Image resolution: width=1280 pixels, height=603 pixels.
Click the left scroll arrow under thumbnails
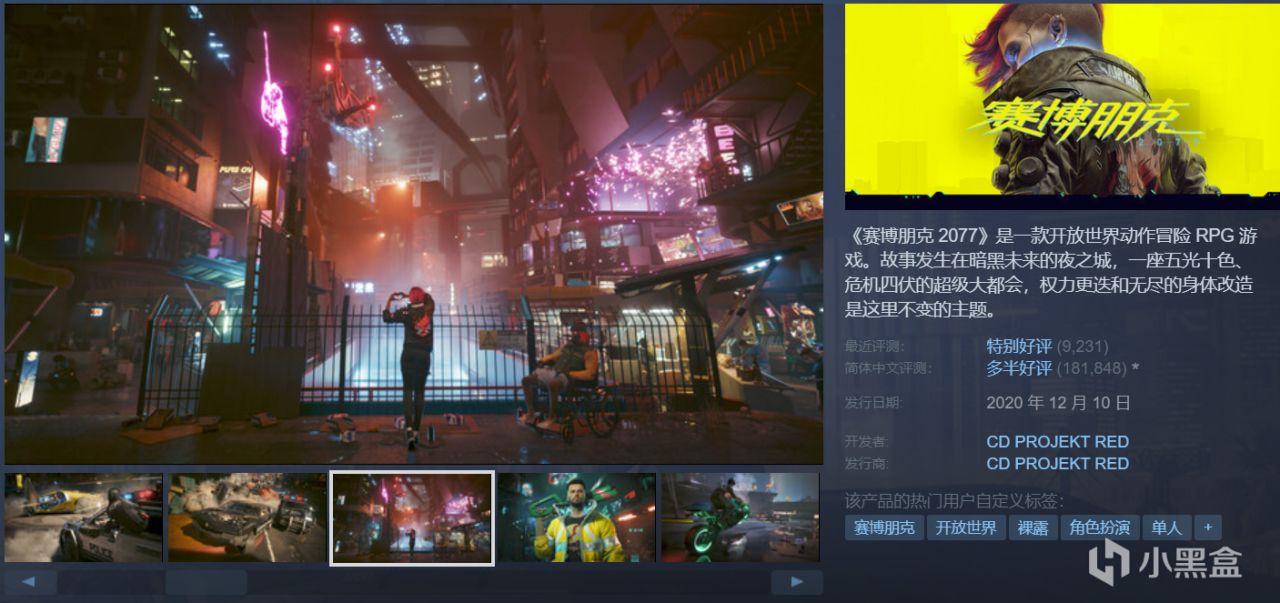pyautogui.click(x=30, y=582)
